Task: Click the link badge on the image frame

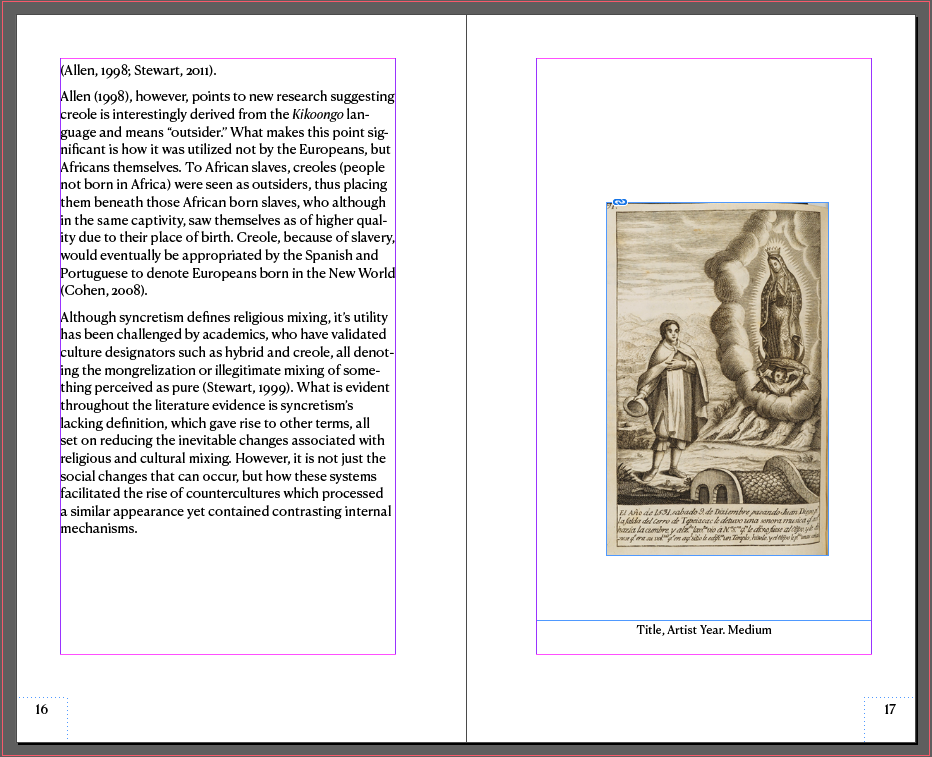Action: [x=619, y=204]
